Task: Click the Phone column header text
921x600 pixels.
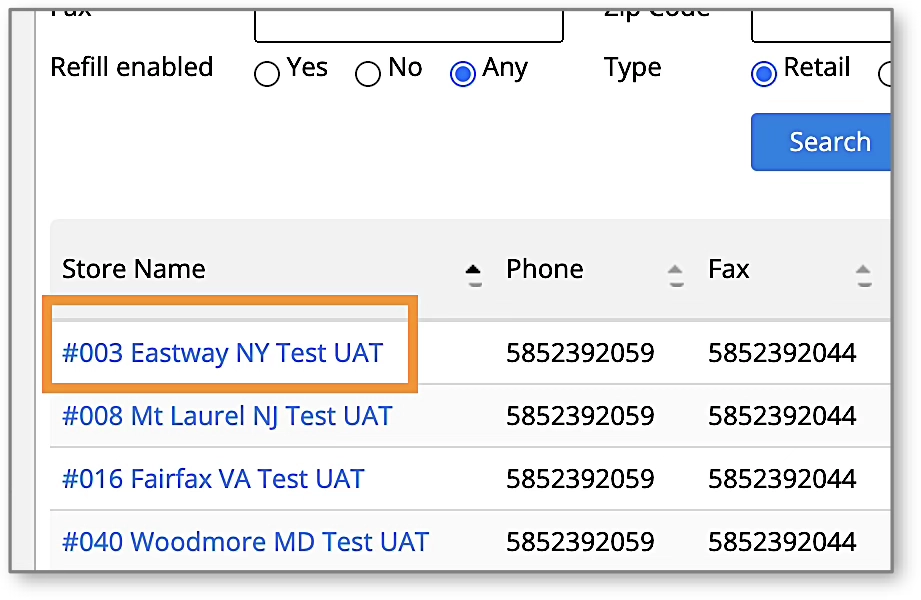Action: coord(545,269)
